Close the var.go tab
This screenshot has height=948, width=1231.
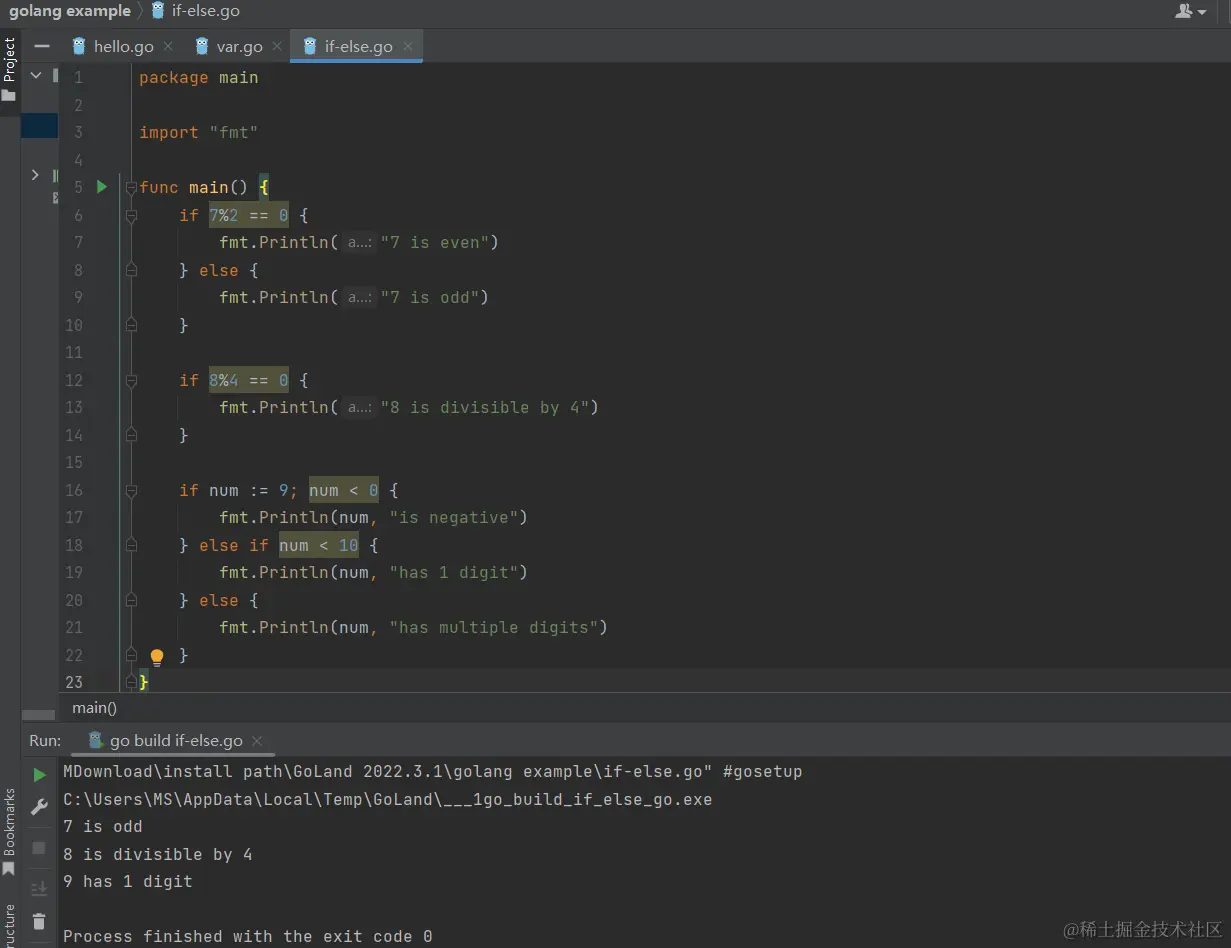tap(277, 46)
